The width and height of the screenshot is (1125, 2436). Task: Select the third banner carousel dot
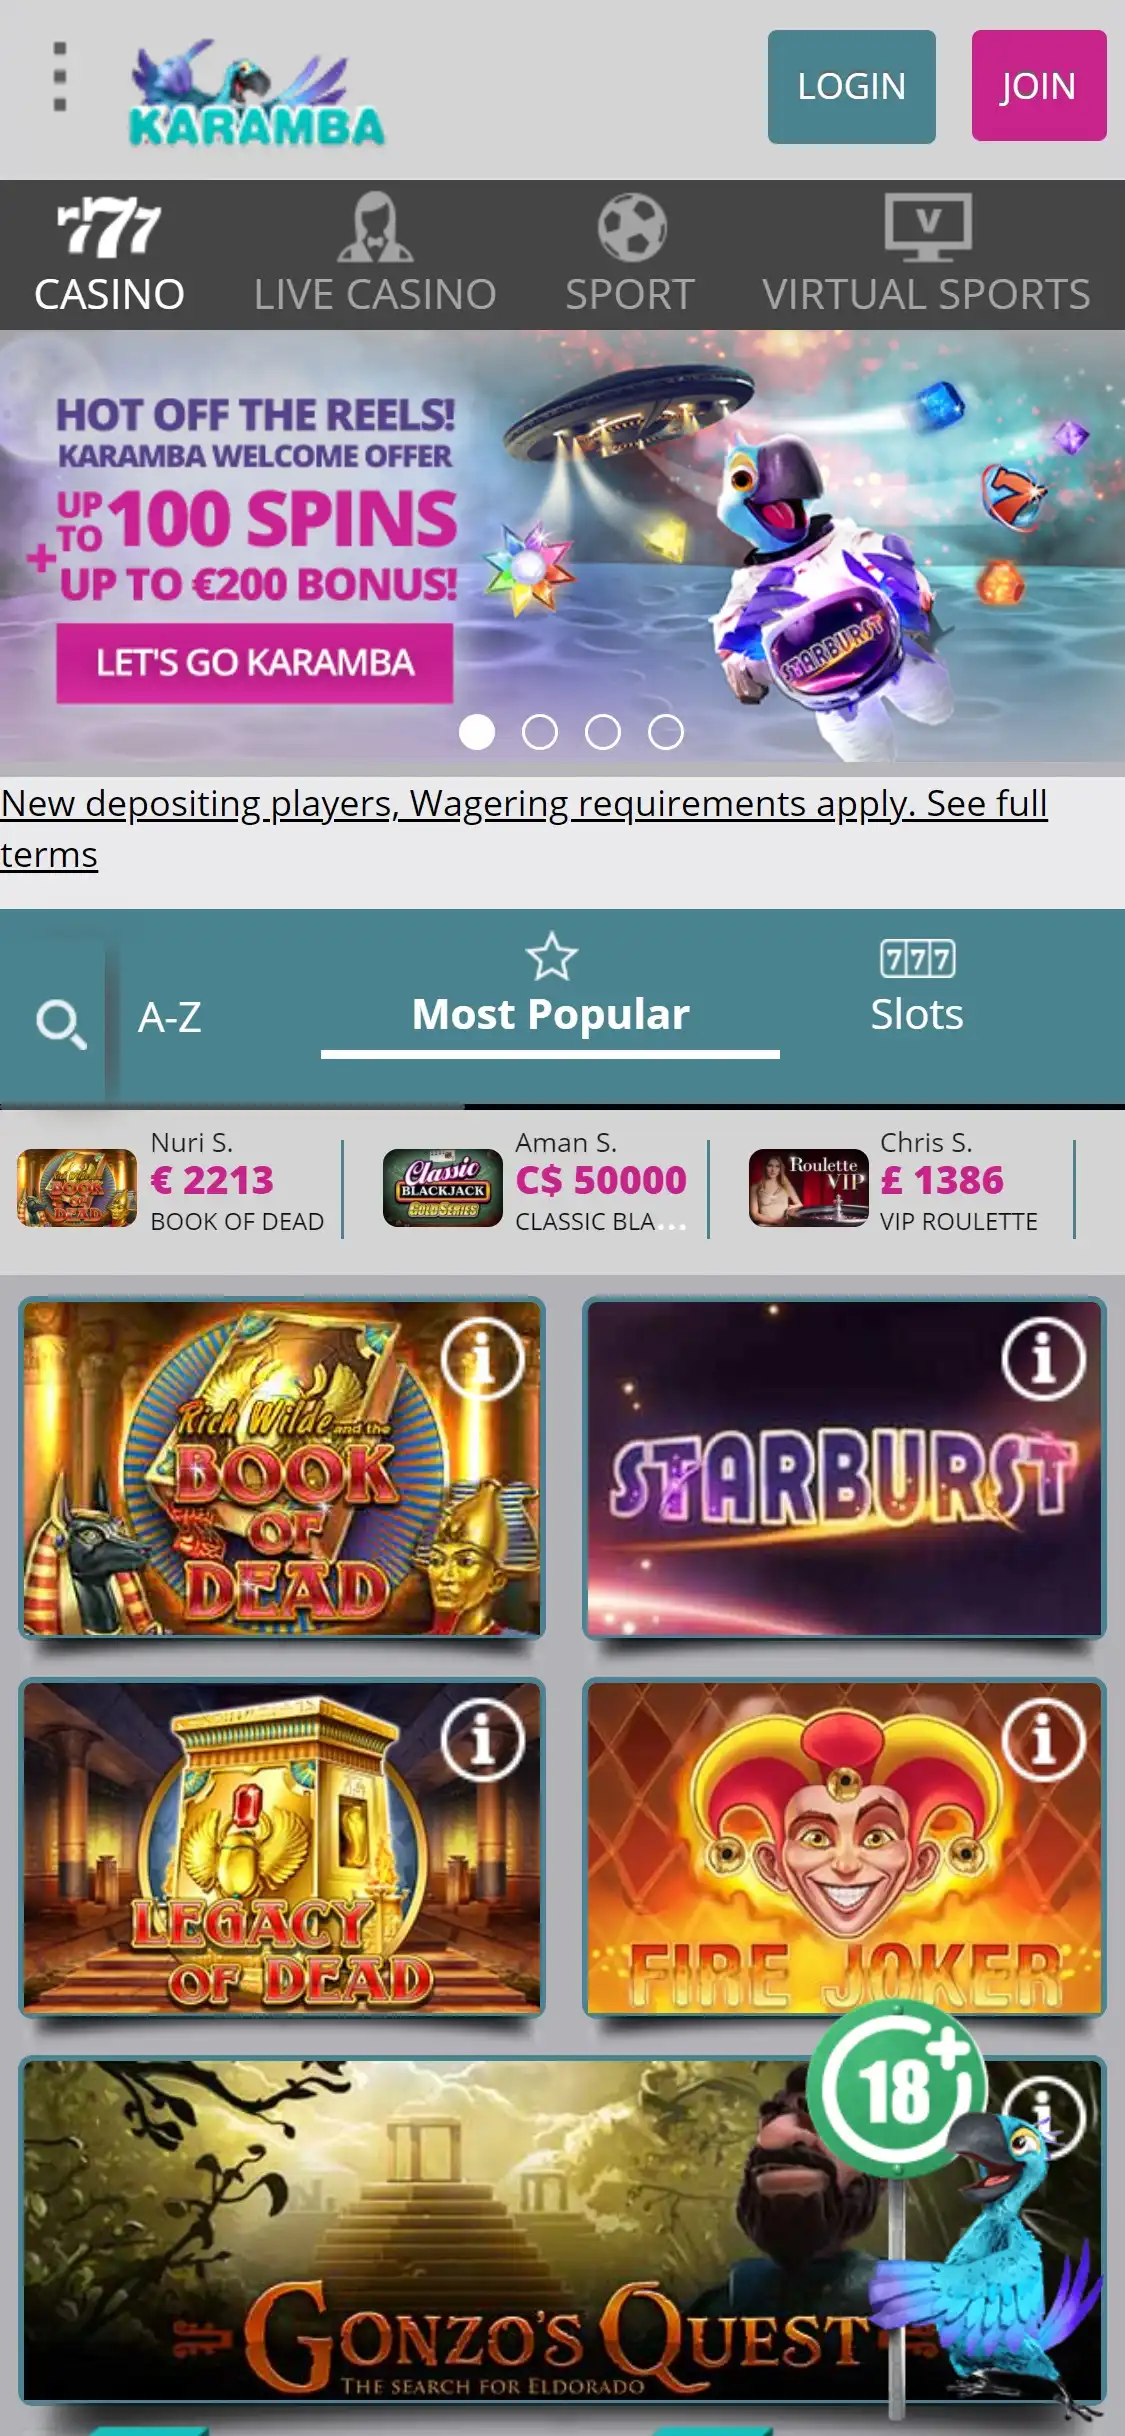tap(603, 732)
